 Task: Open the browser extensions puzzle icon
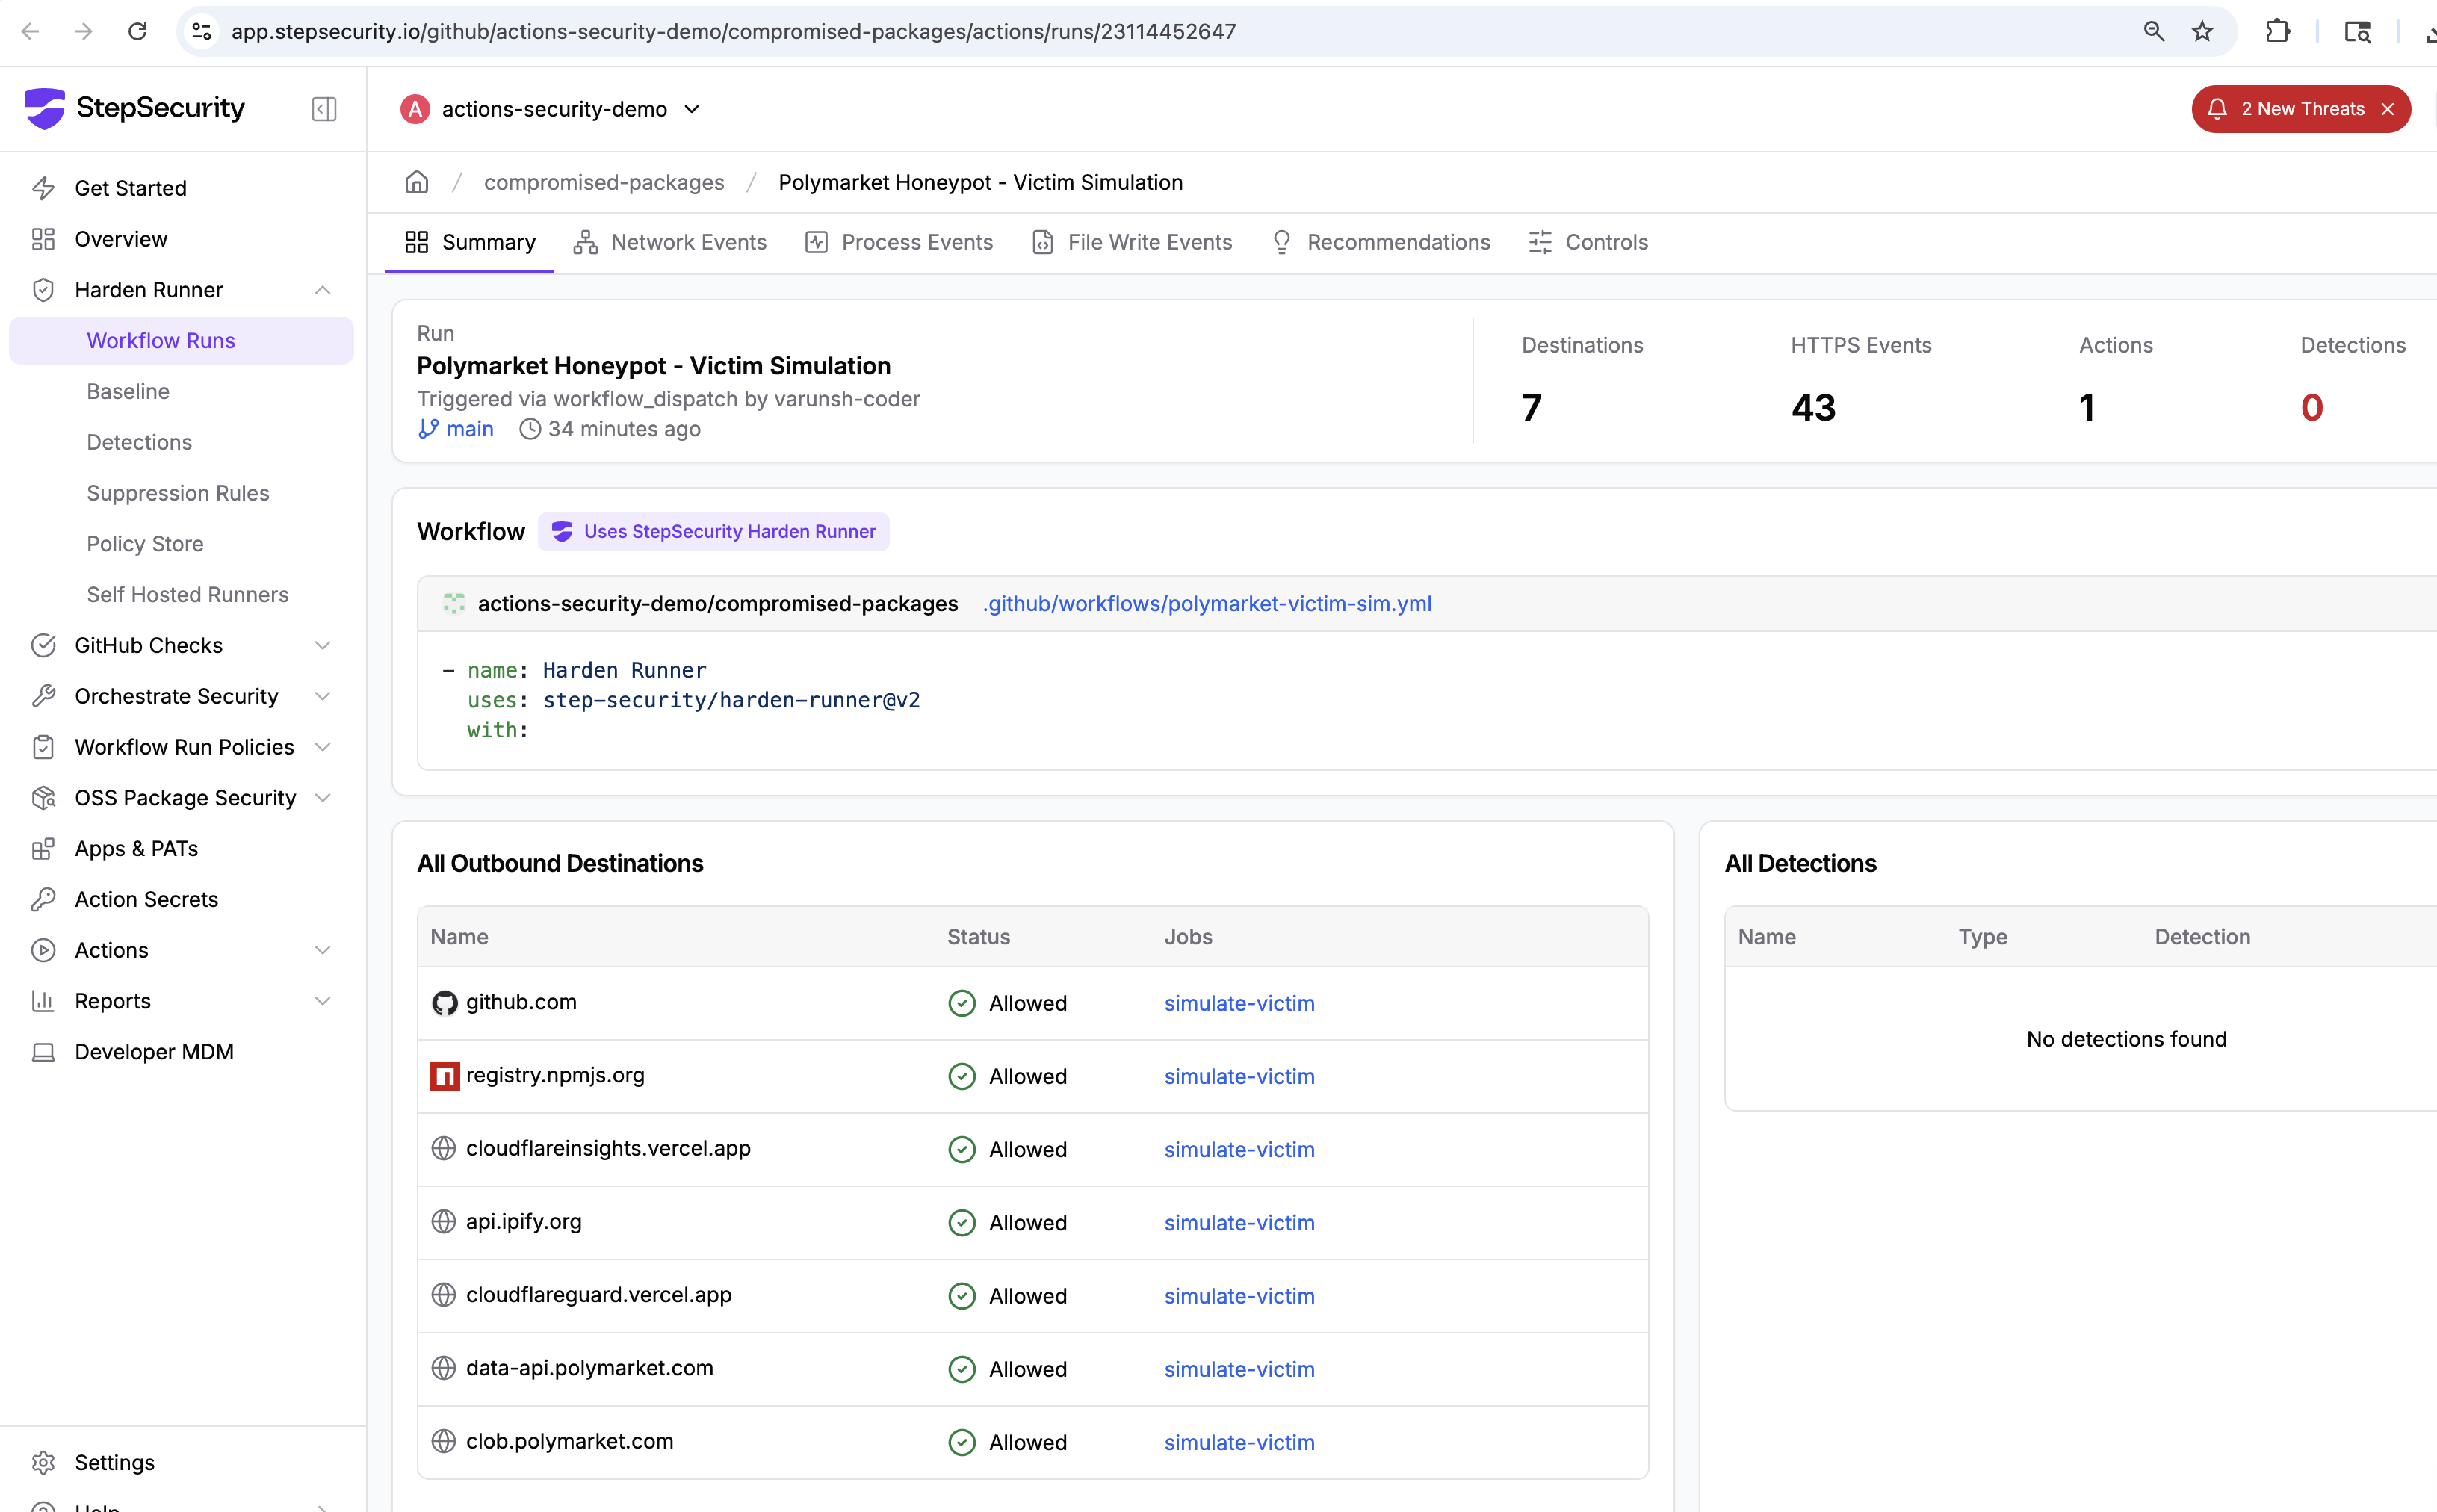(x=2277, y=32)
